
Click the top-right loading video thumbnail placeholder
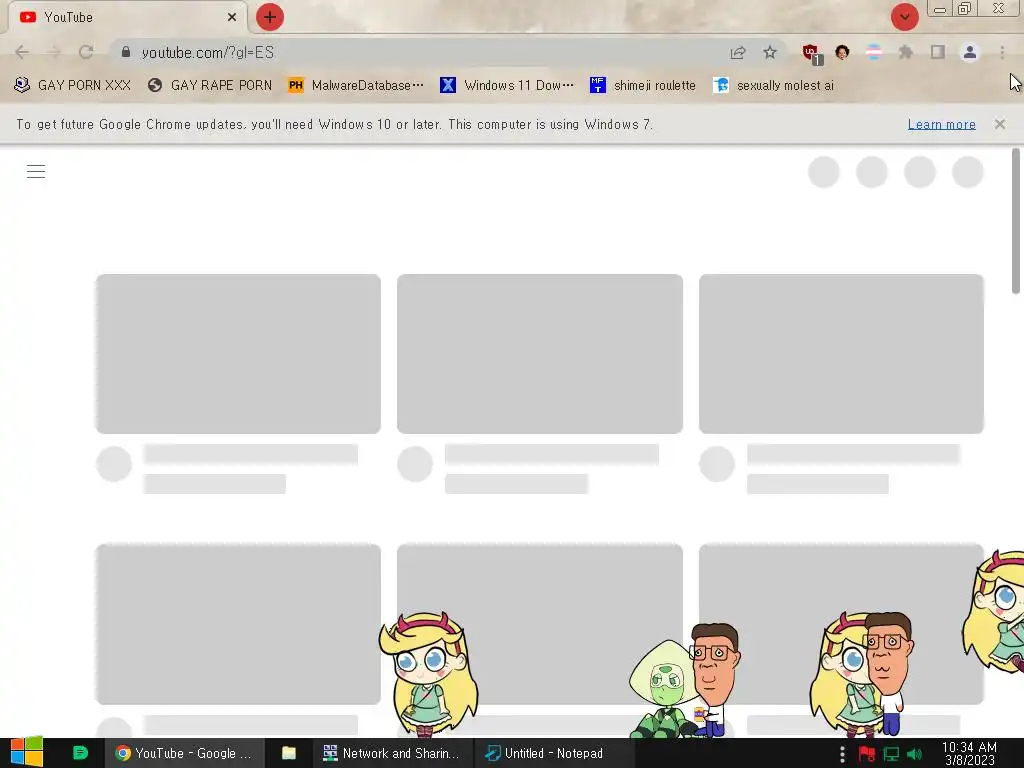[x=841, y=354]
